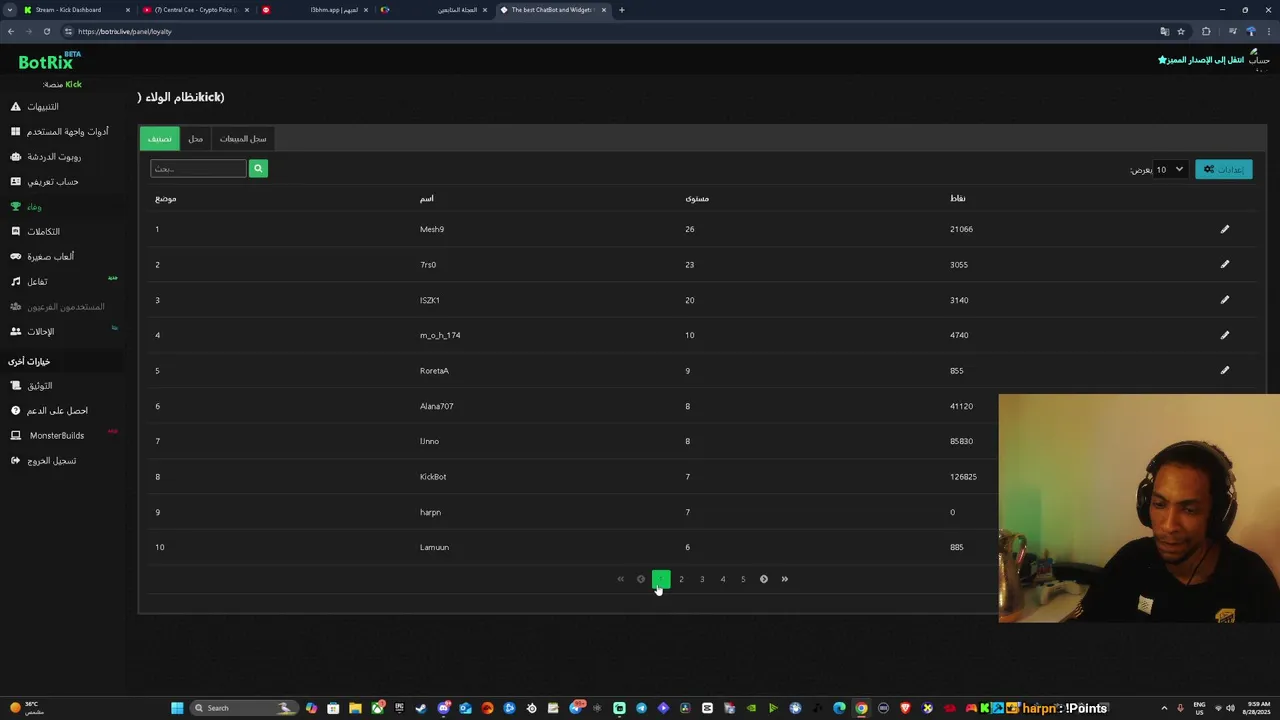1280x720 pixels.
Task: Switch to Central Cee Crypto Price browser tab
Action: 196,10
